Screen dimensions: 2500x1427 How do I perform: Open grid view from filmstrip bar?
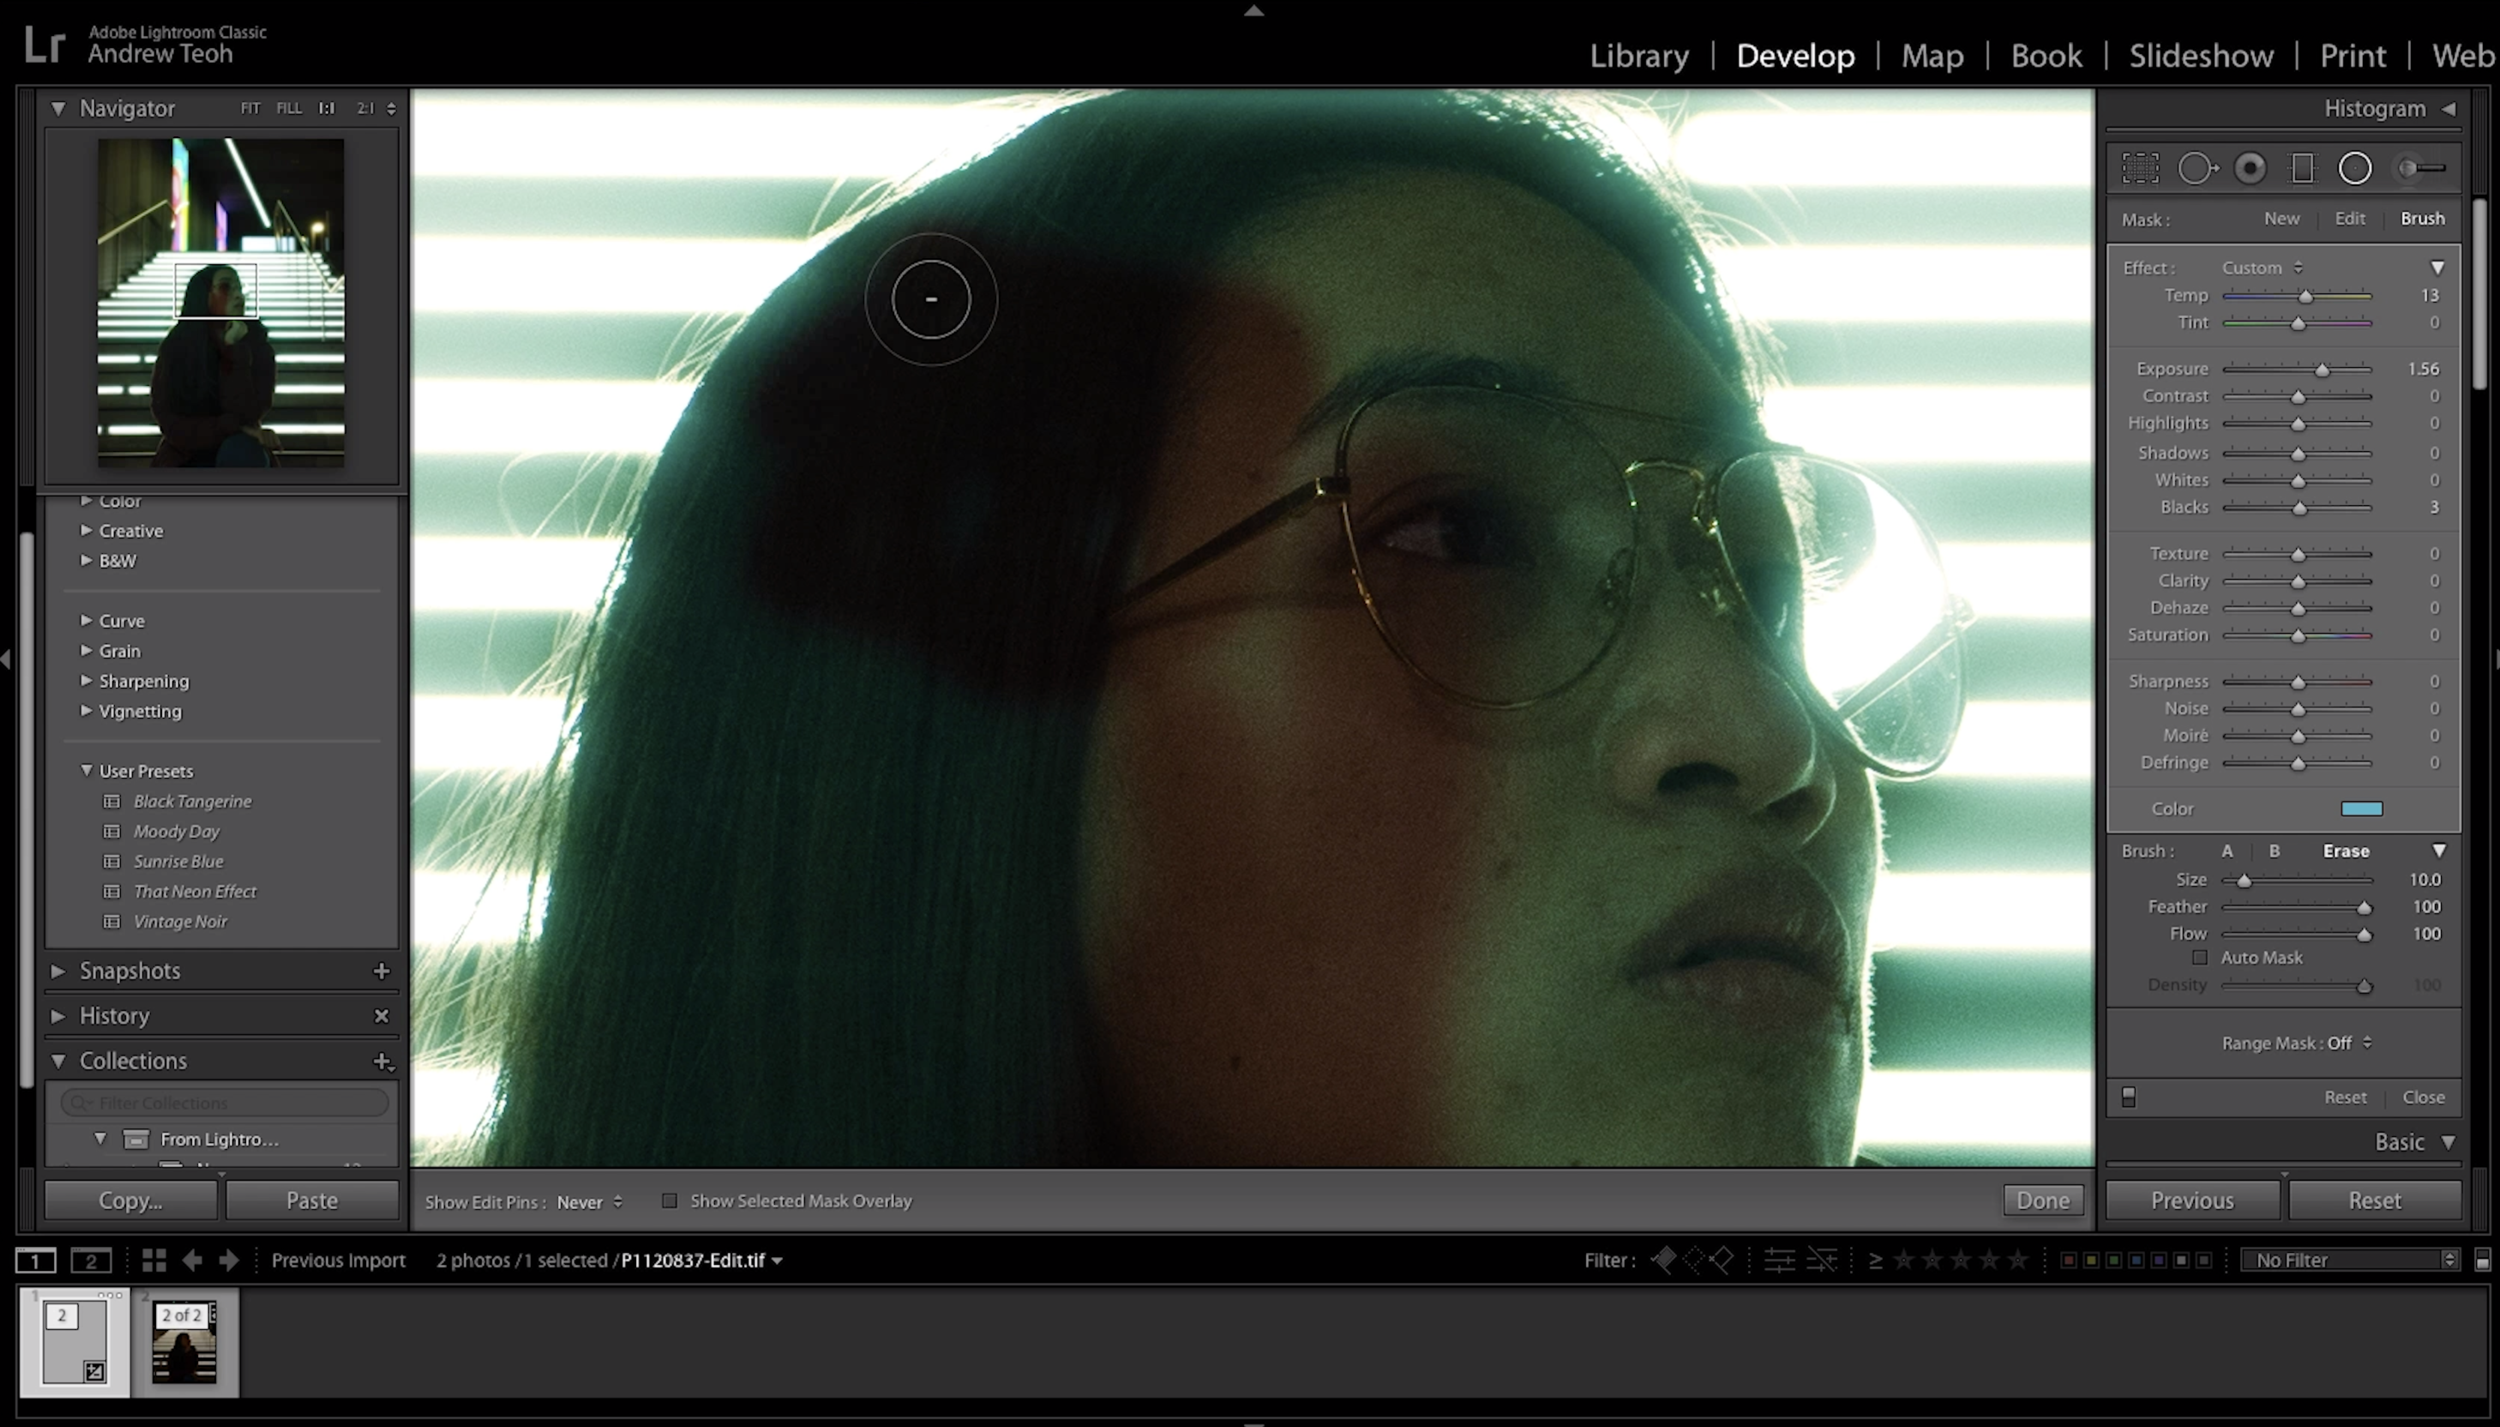(154, 1260)
